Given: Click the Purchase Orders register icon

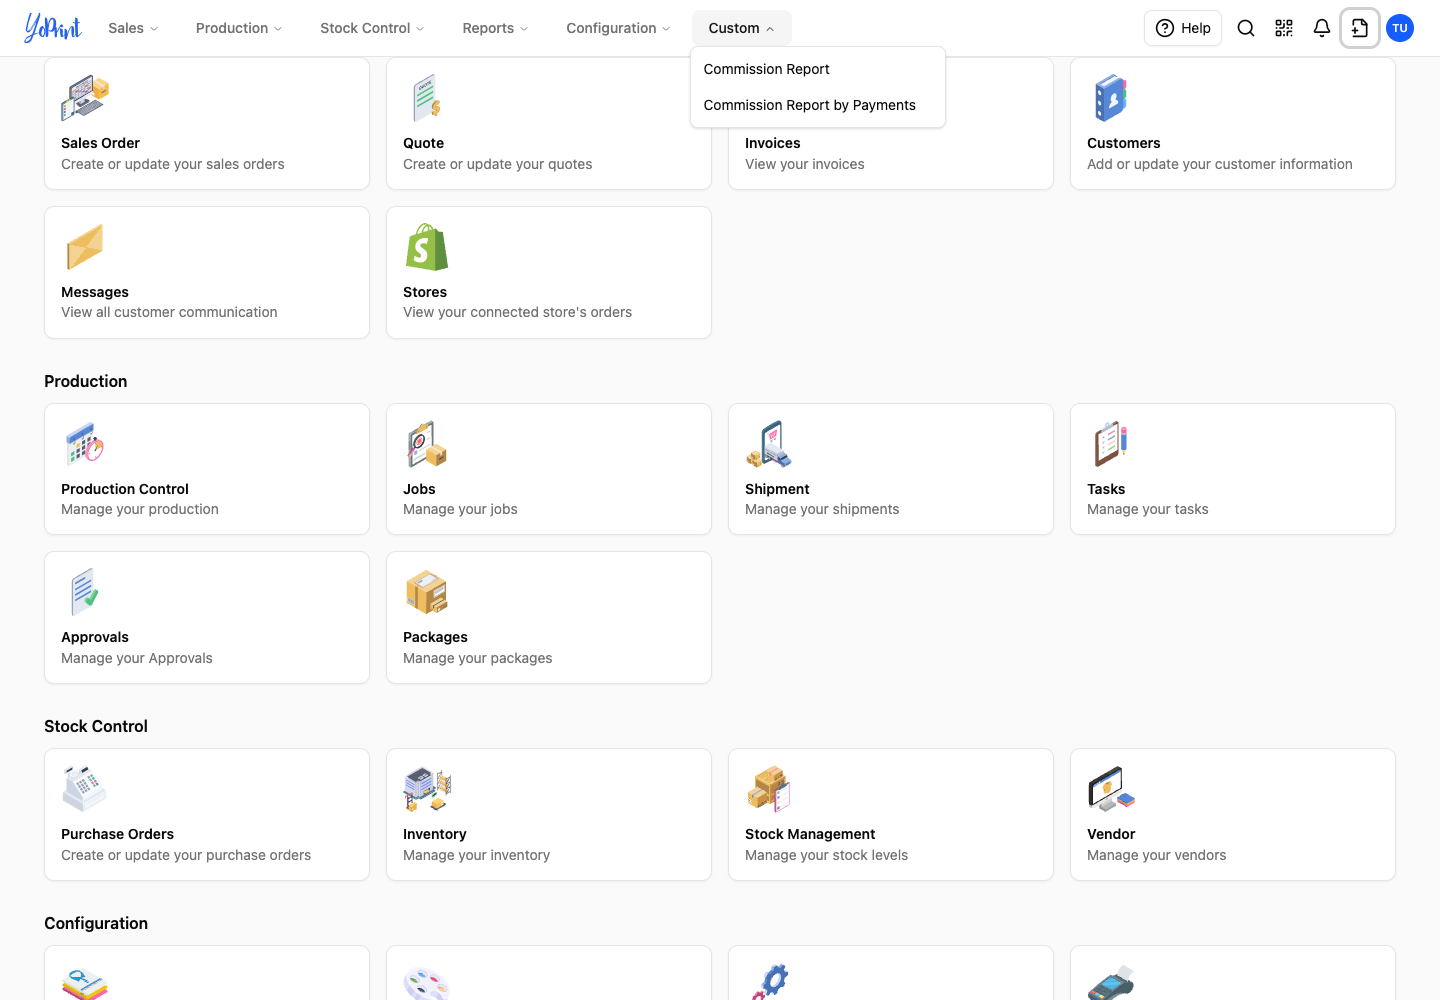Looking at the screenshot, I should tap(85, 789).
